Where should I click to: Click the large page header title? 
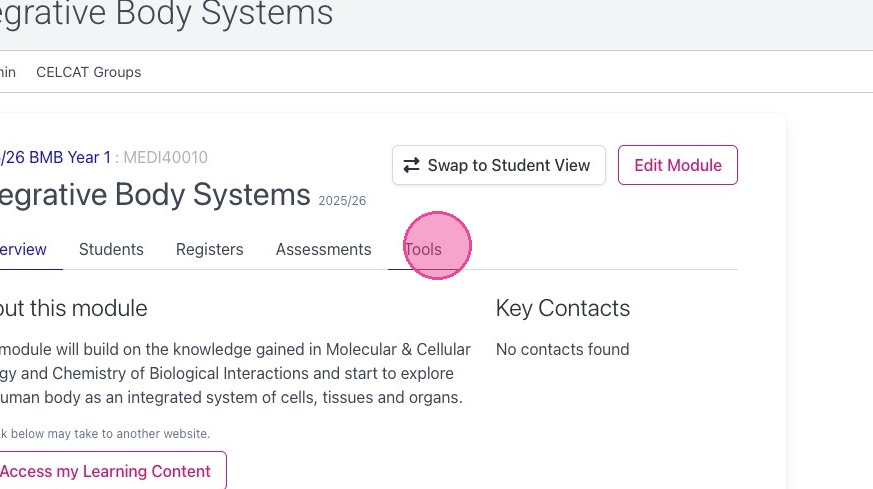(x=166, y=14)
